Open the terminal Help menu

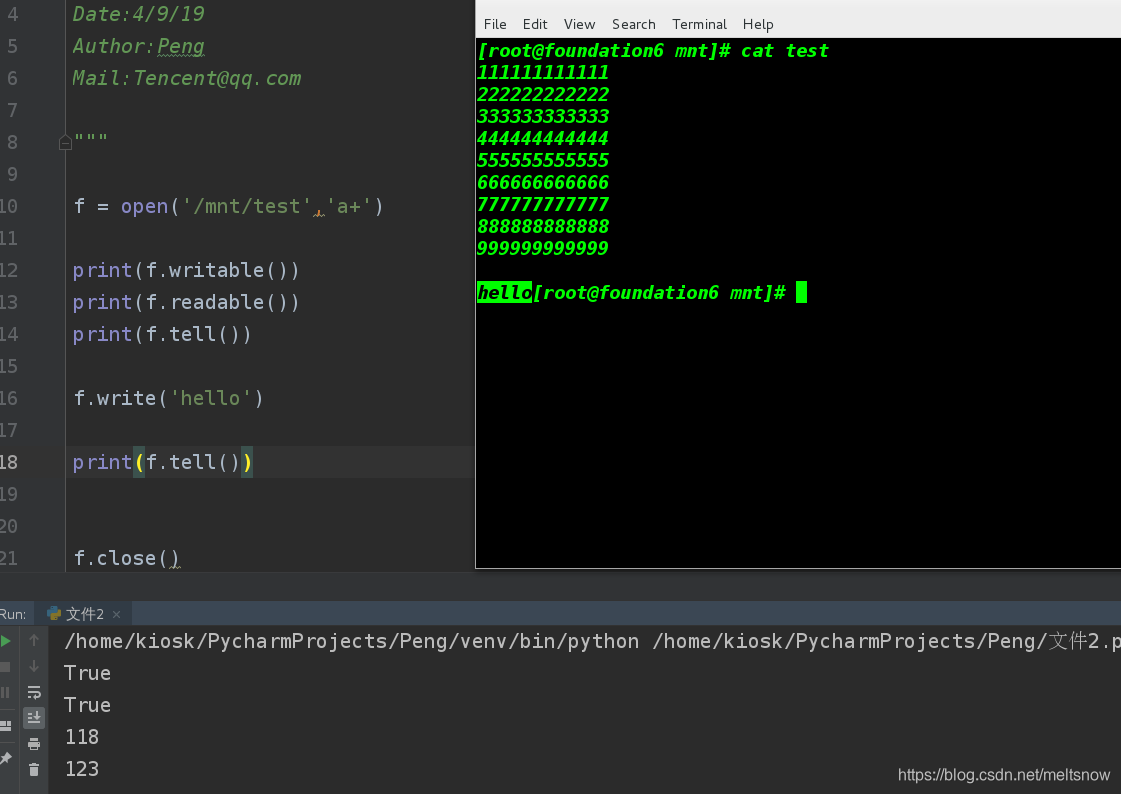pyautogui.click(x=758, y=24)
